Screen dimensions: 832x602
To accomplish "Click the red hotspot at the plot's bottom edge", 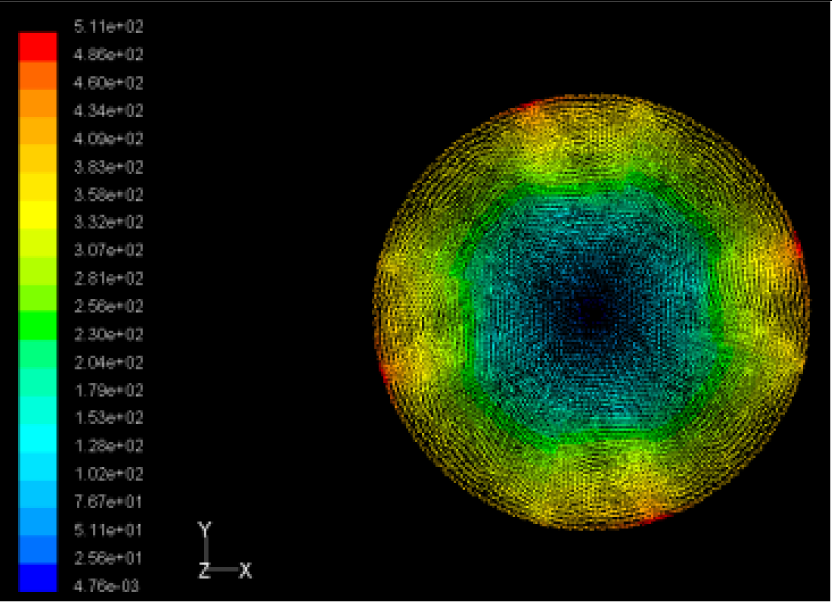I will 650,516.
